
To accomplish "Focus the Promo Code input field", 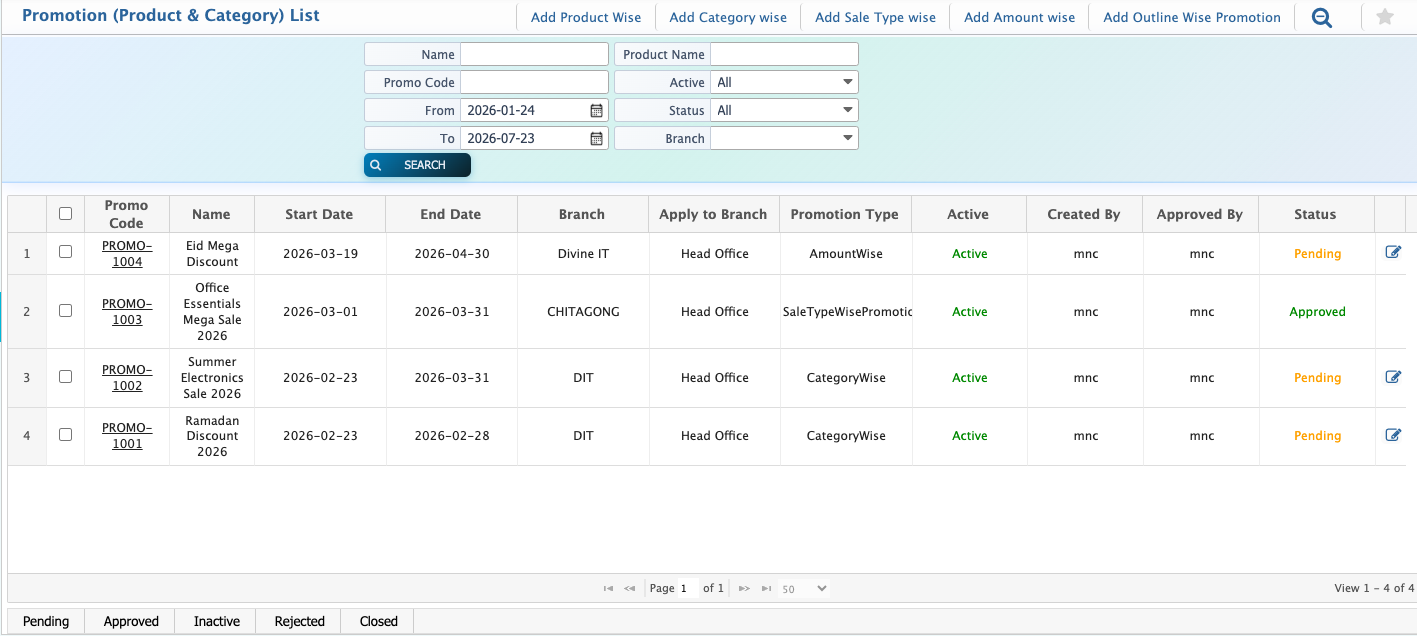I will 534,82.
